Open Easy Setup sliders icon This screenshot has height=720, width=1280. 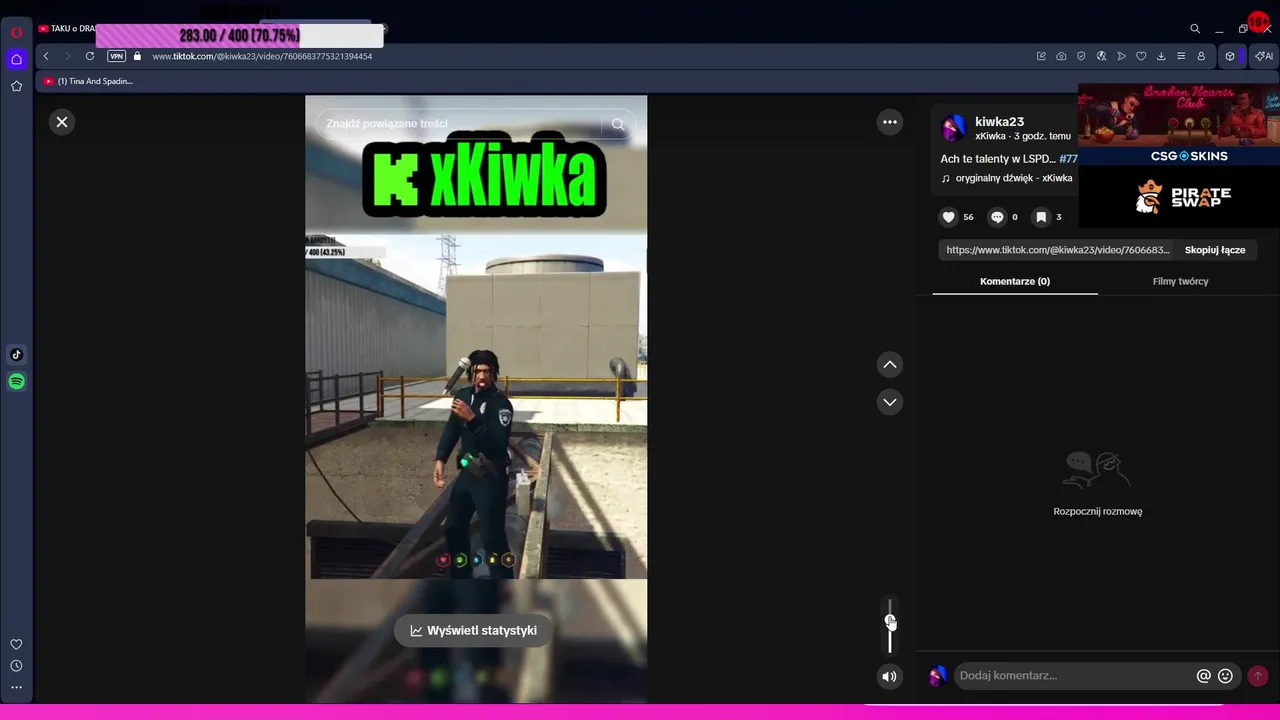click(x=1181, y=56)
